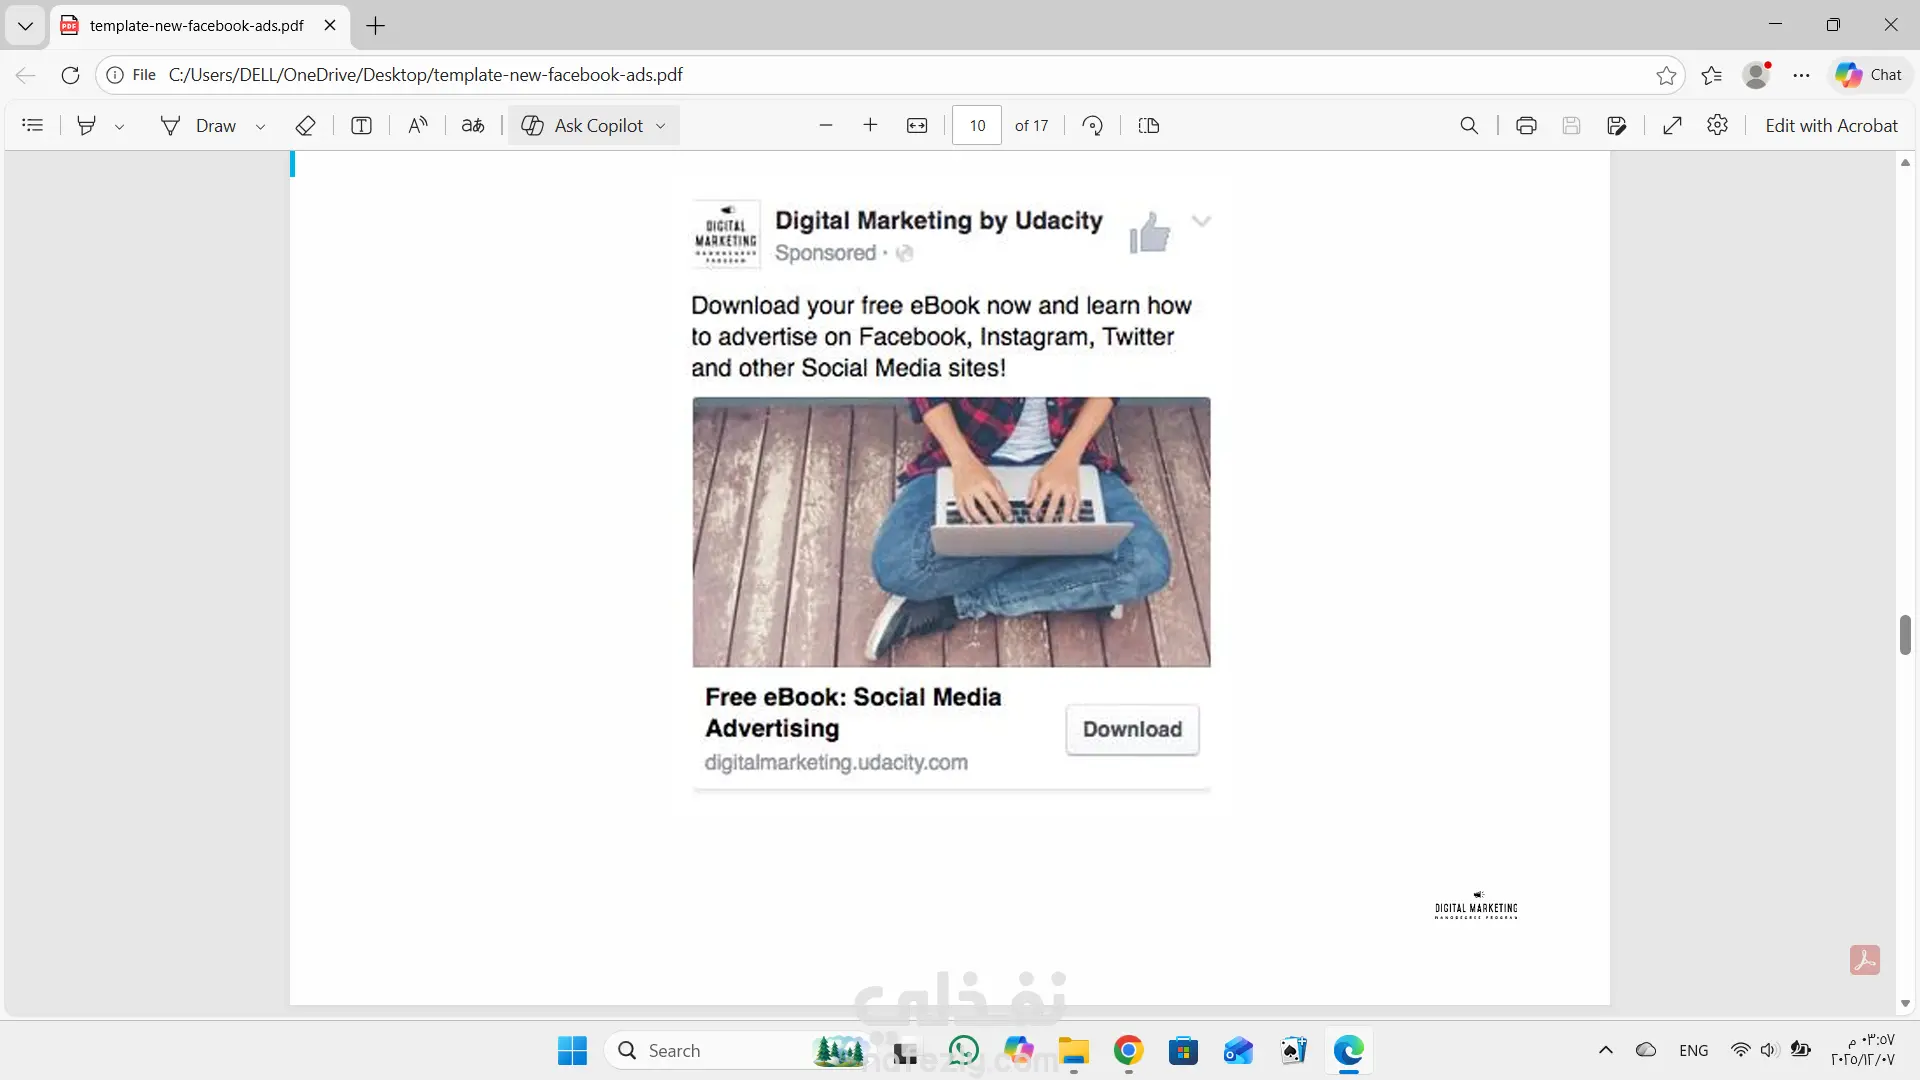Toggle the add text box tool
This screenshot has height=1080, width=1920.
coord(362,126)
